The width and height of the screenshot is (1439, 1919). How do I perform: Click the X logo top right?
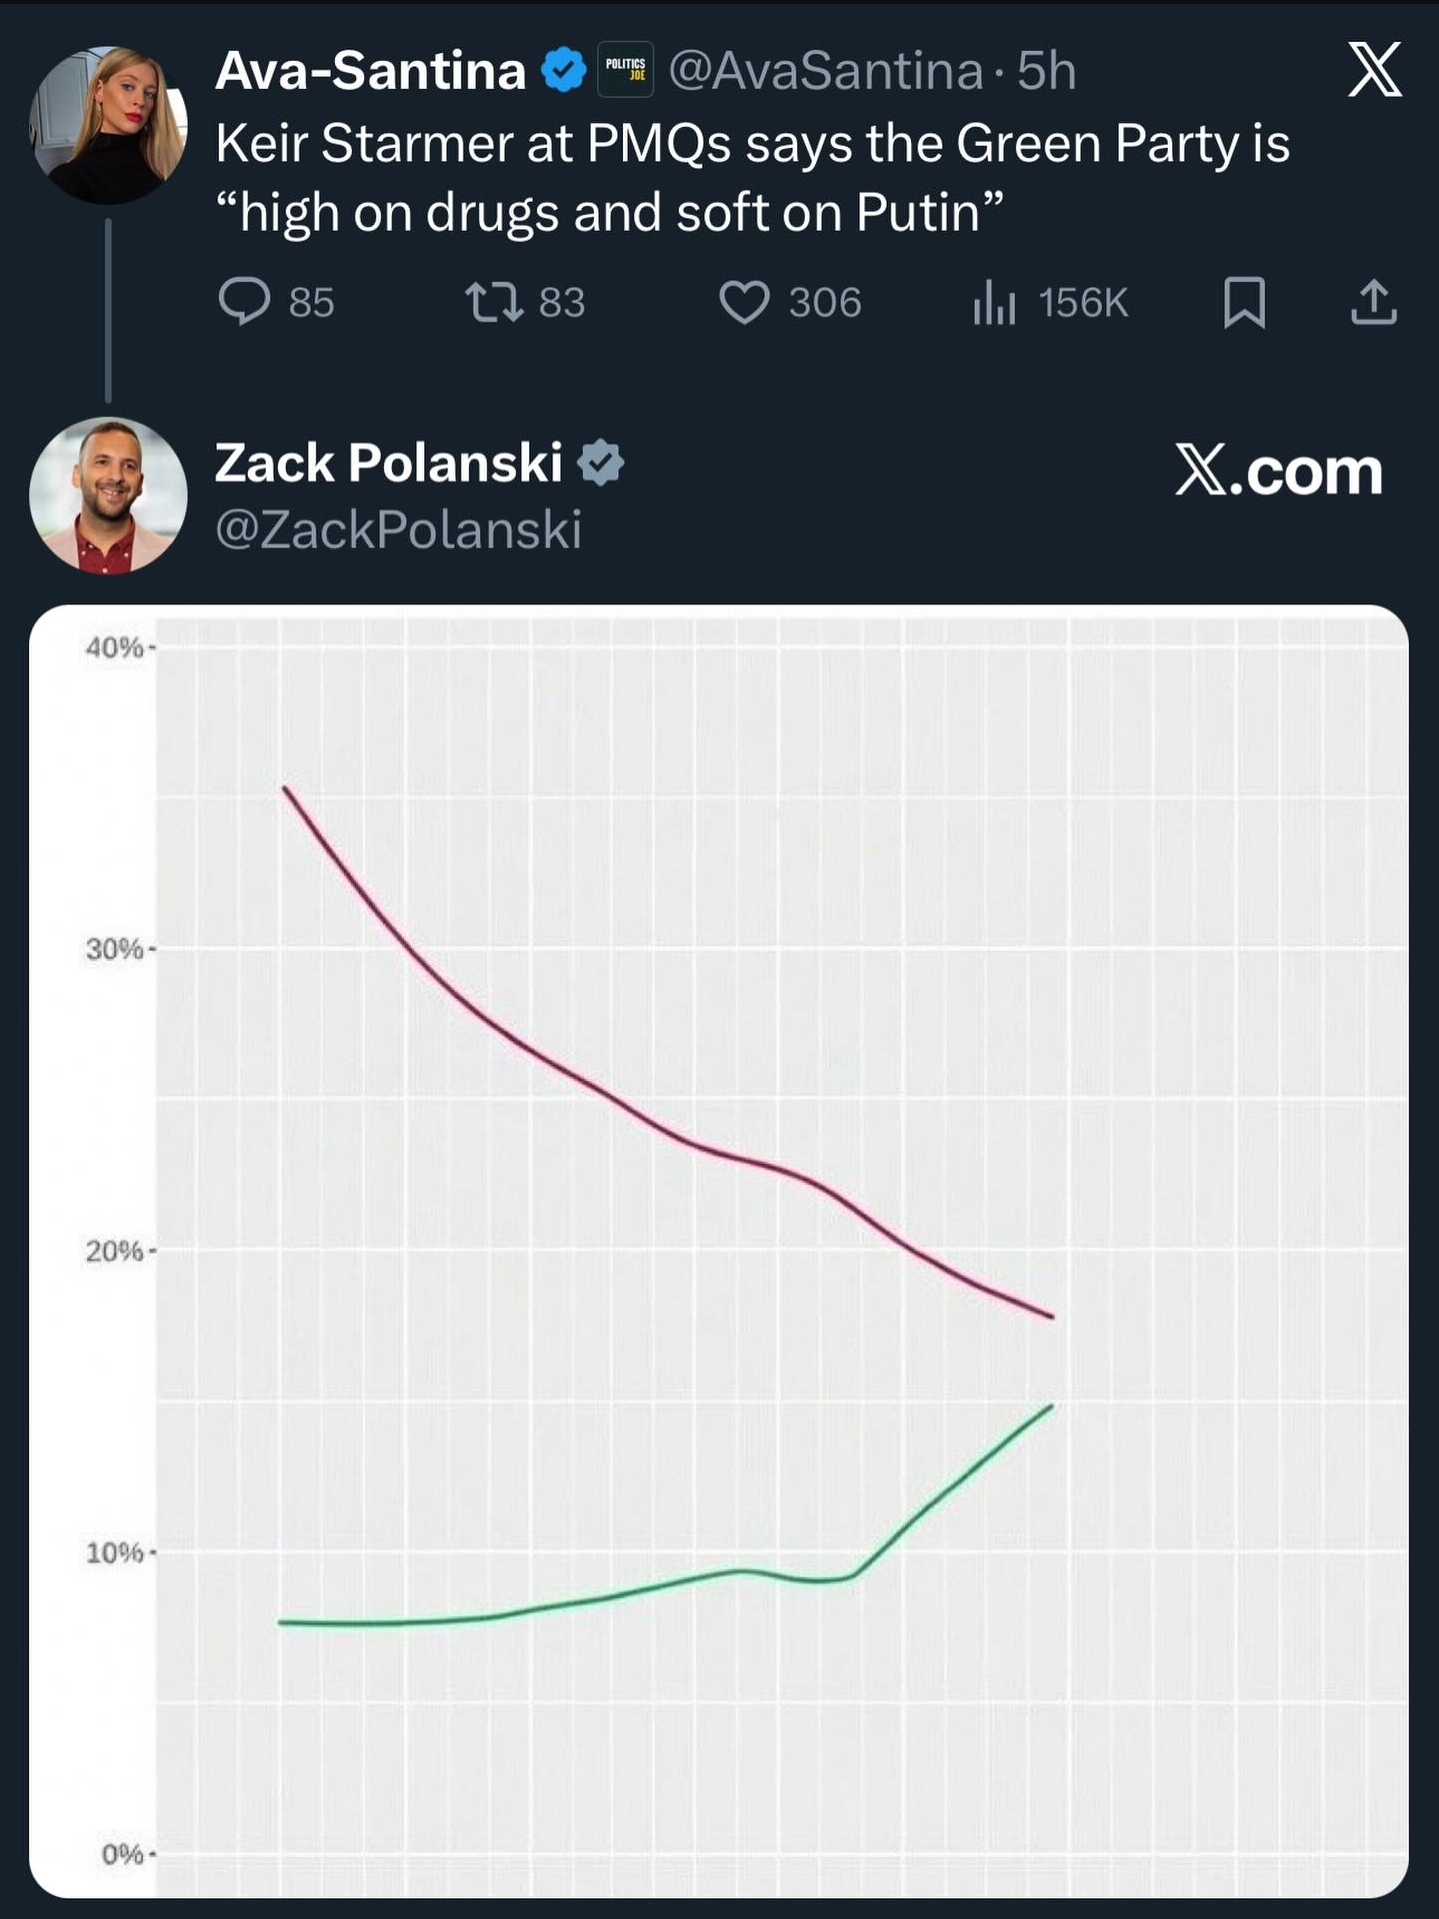[1374, 70]
